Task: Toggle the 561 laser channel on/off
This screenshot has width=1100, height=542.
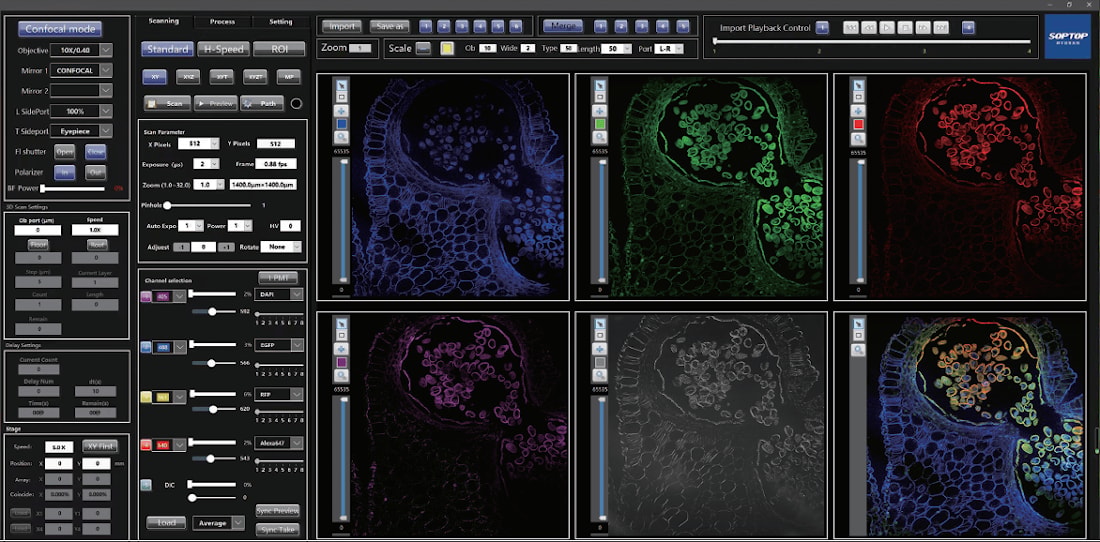Action: pyautogui.click(x=146, y=397)
